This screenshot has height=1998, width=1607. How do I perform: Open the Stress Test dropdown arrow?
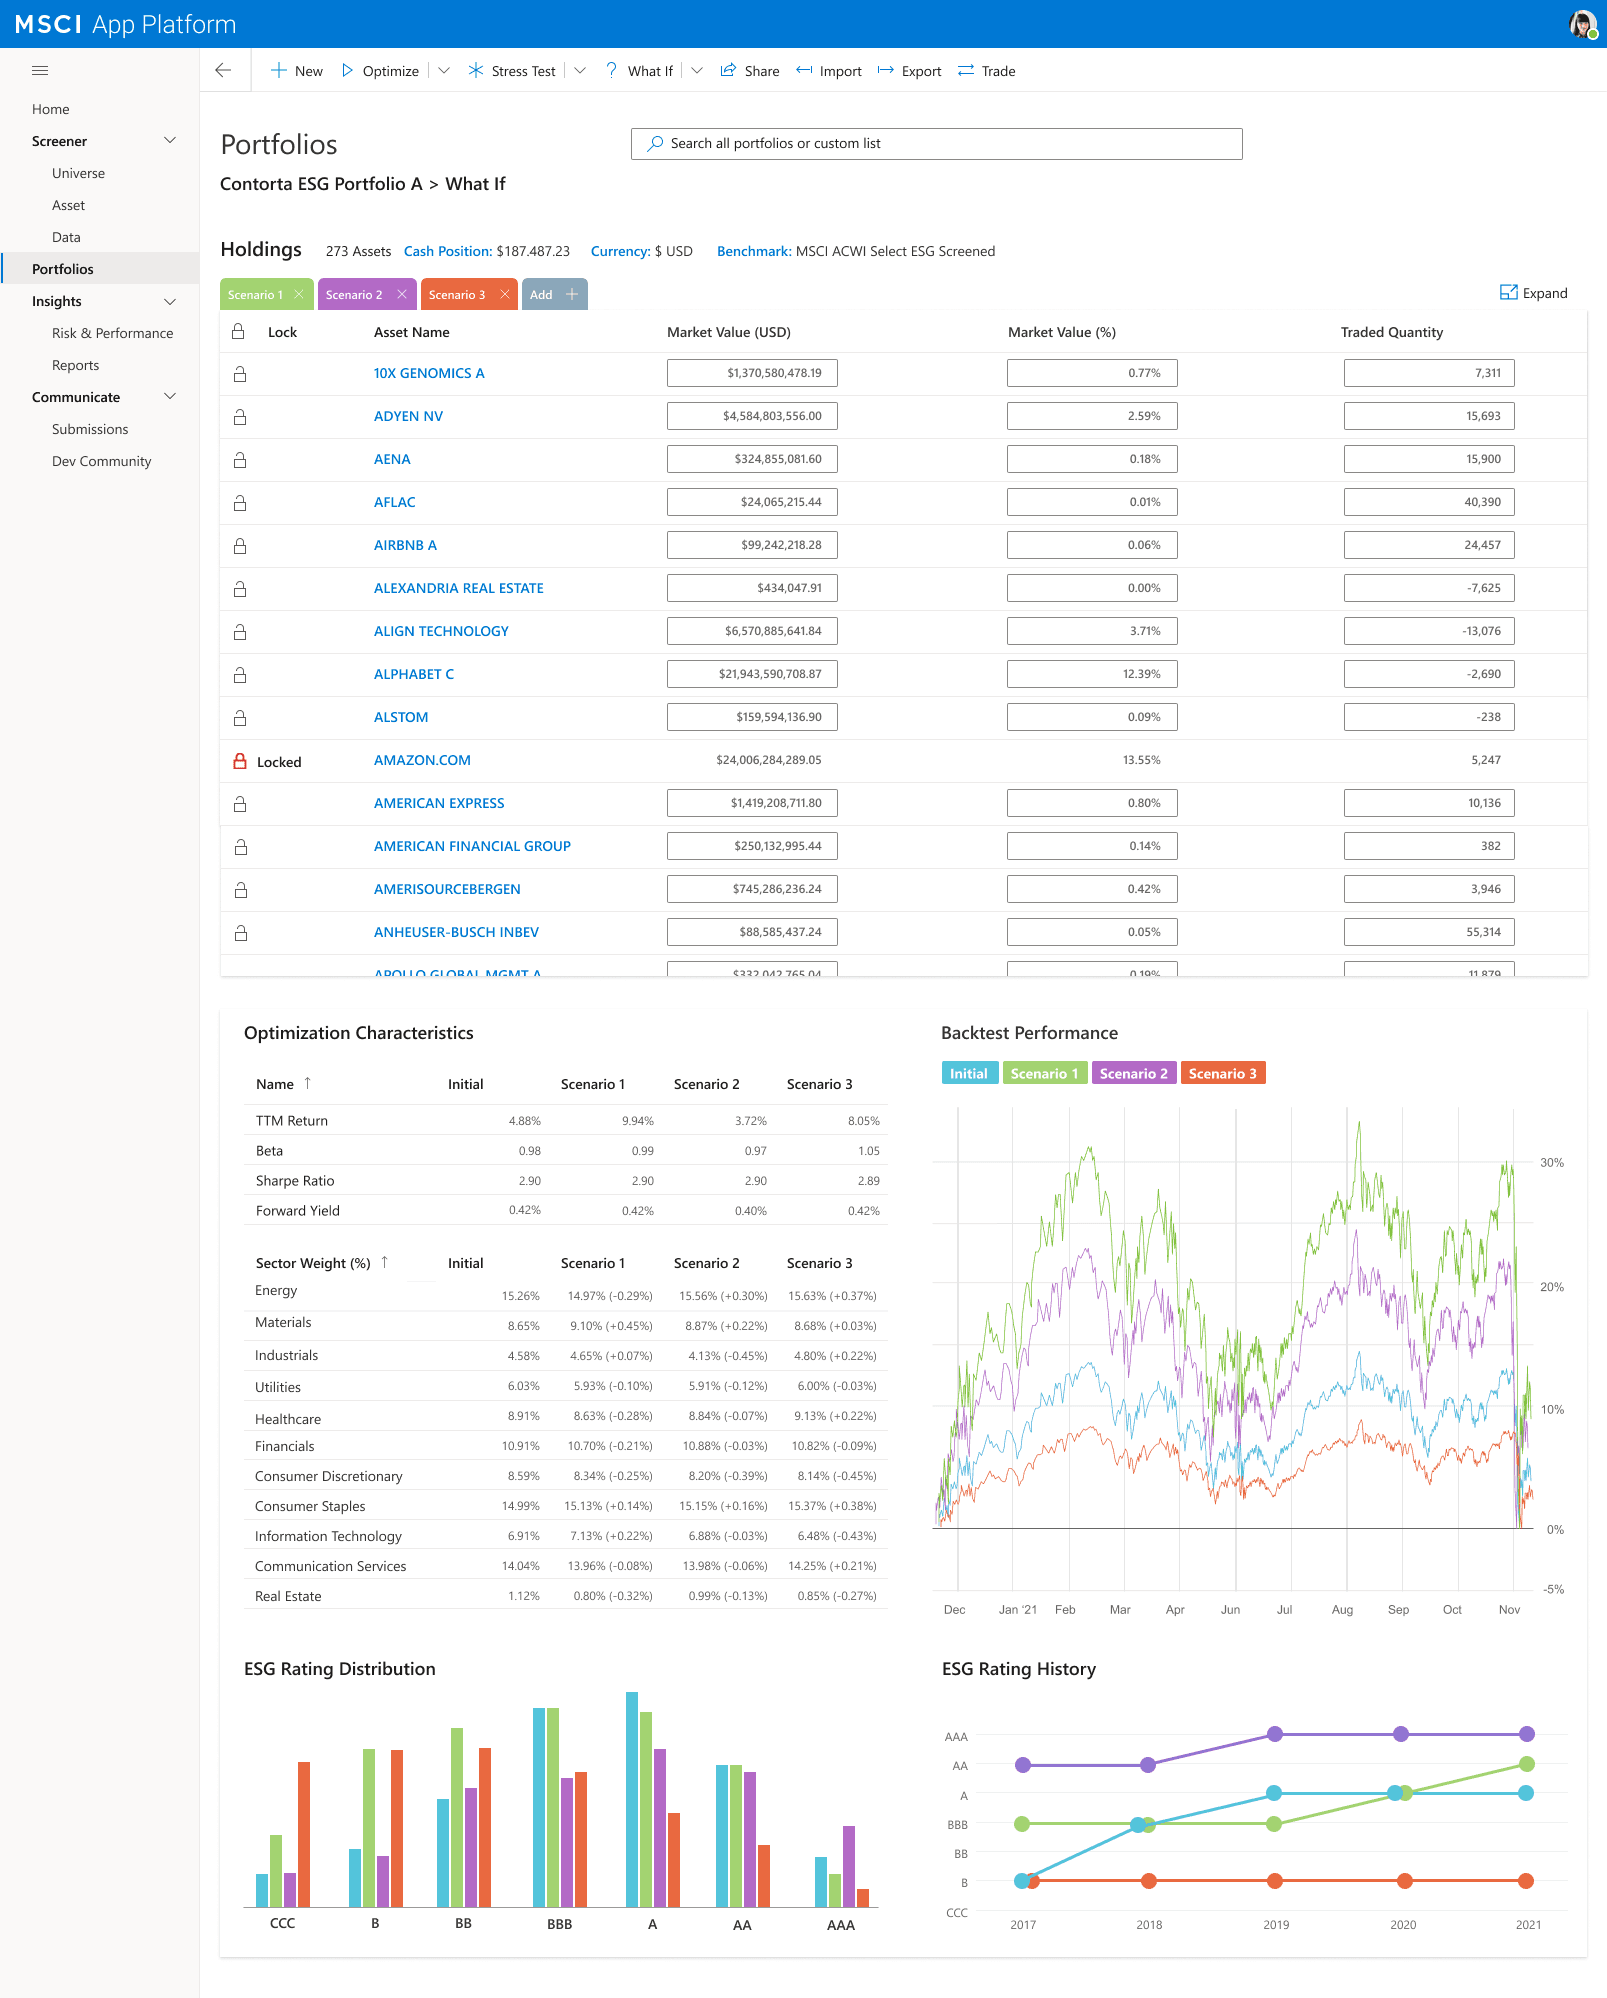[x=580, y=70]
